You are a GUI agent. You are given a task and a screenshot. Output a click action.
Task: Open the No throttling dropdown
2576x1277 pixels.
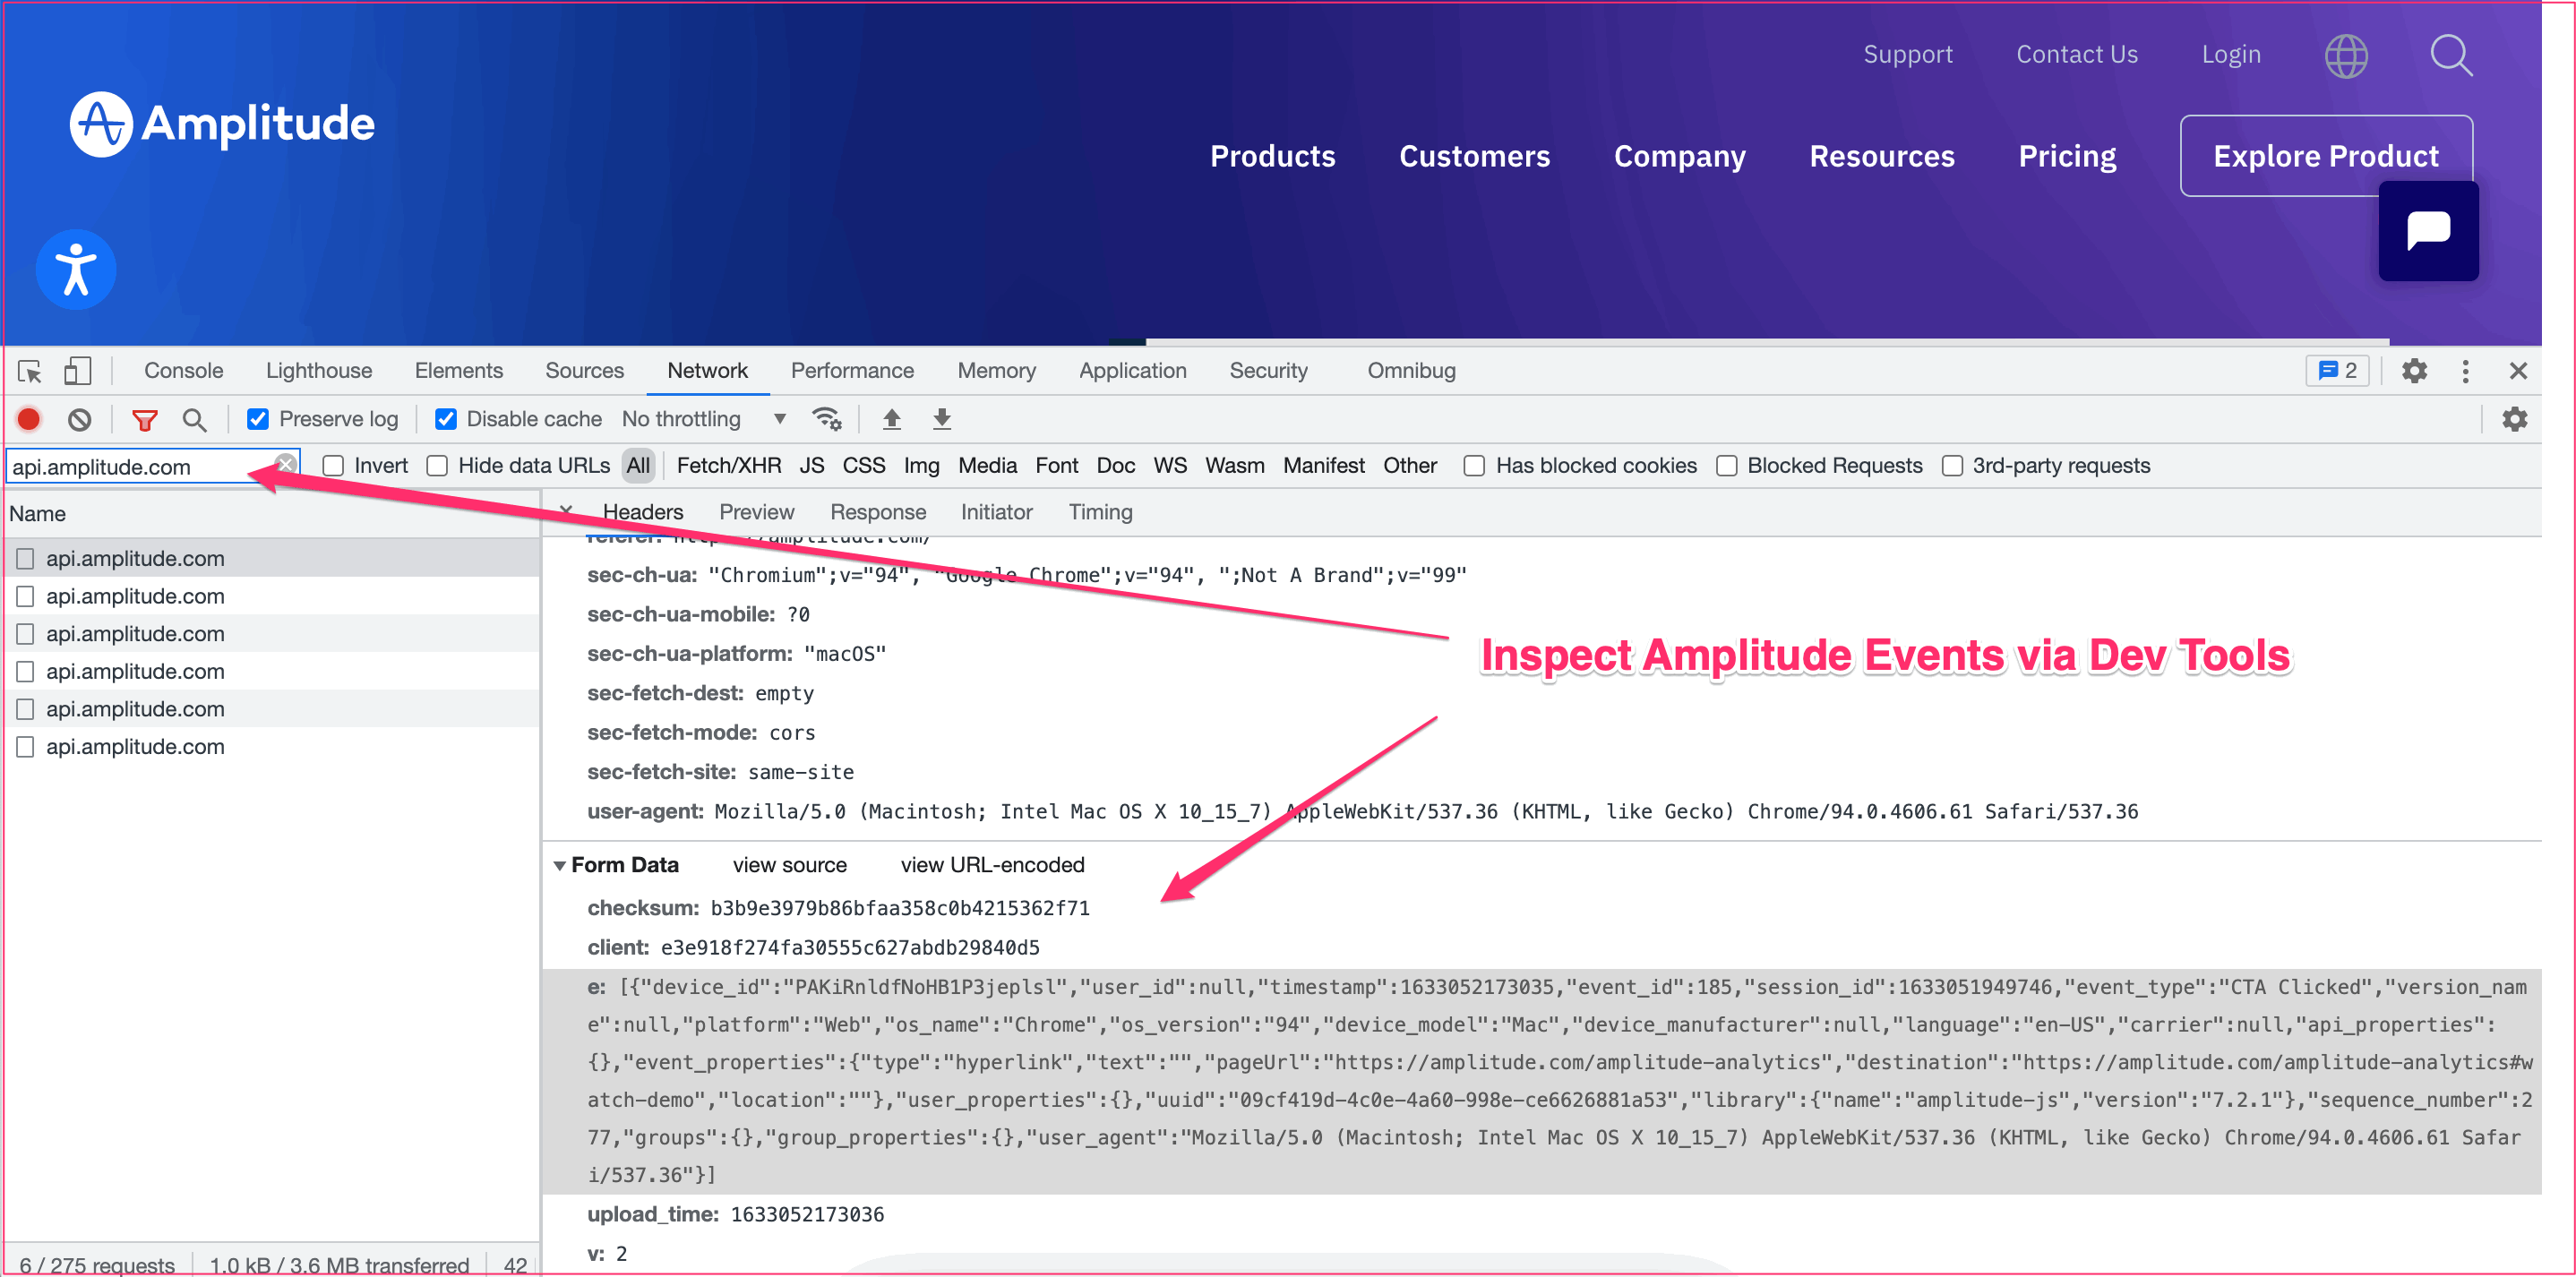click(x=704, y=419)
